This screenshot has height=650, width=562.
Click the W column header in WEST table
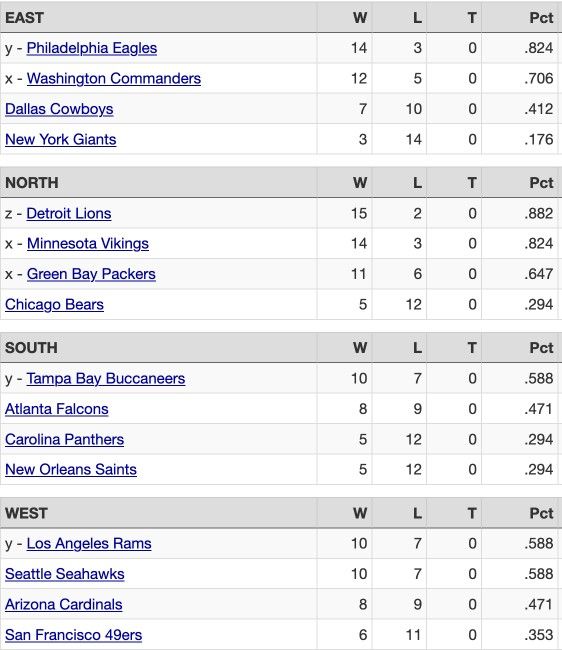click(x=360, y=513)
